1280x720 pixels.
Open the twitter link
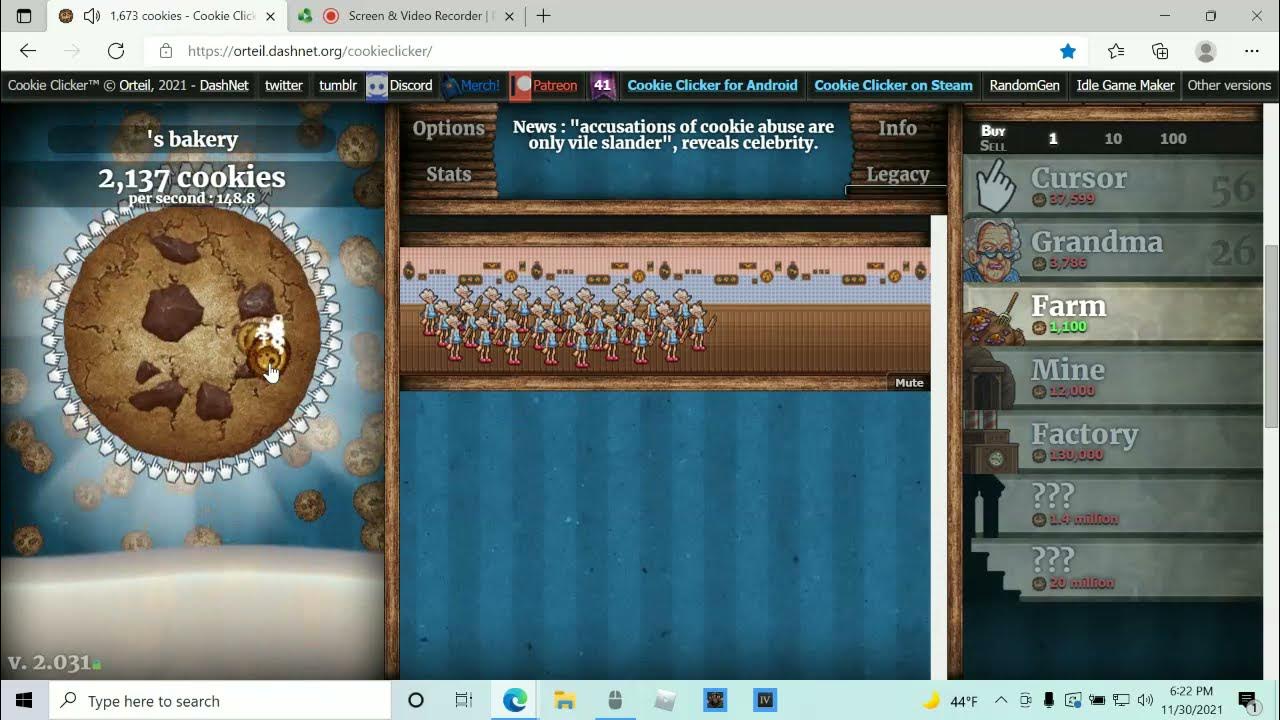point(284,85)
